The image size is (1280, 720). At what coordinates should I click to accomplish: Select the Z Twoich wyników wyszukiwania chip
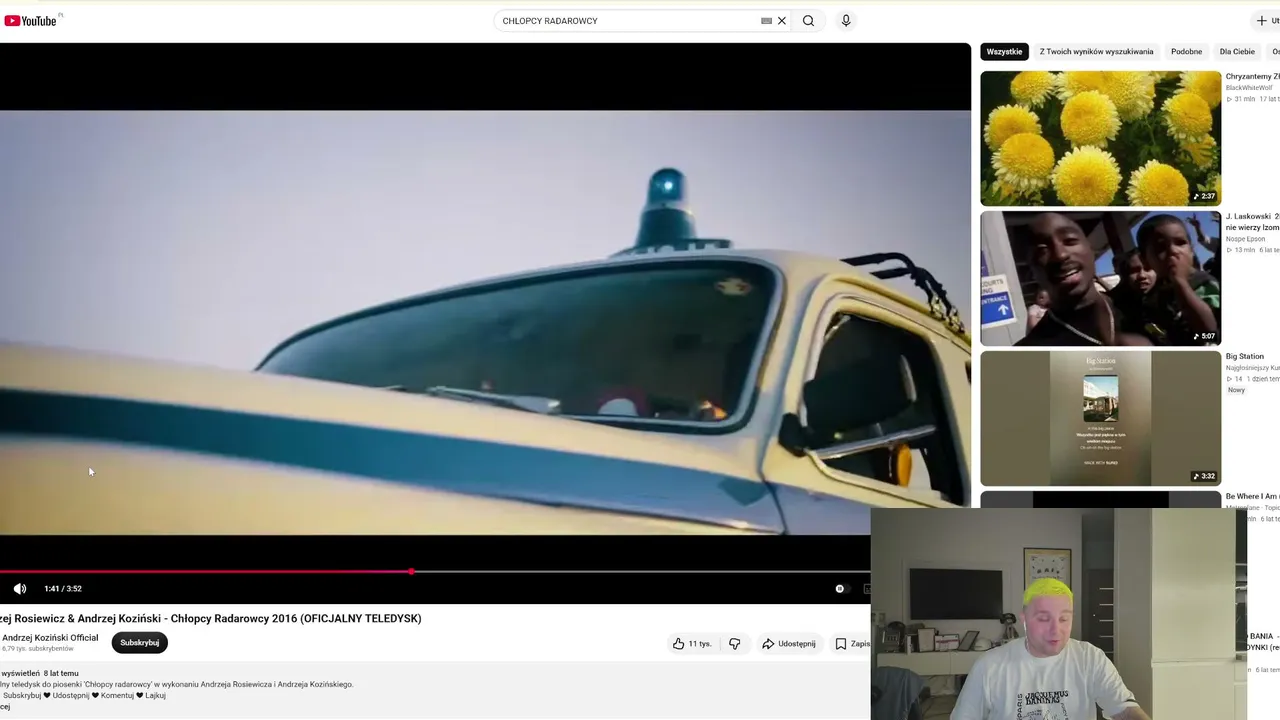[x=1096, y=52]
